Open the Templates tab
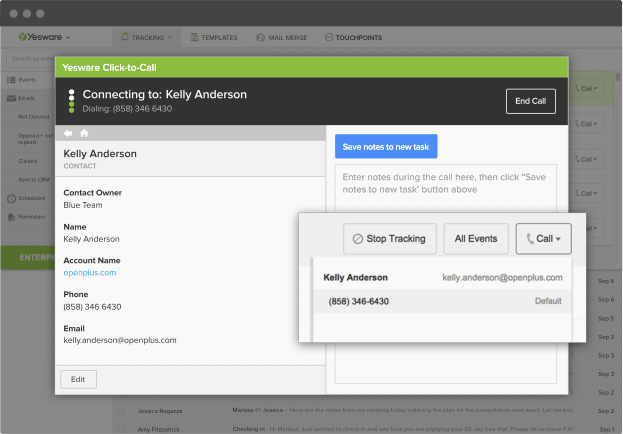623x434 pixels. click(x=214, y=37)
